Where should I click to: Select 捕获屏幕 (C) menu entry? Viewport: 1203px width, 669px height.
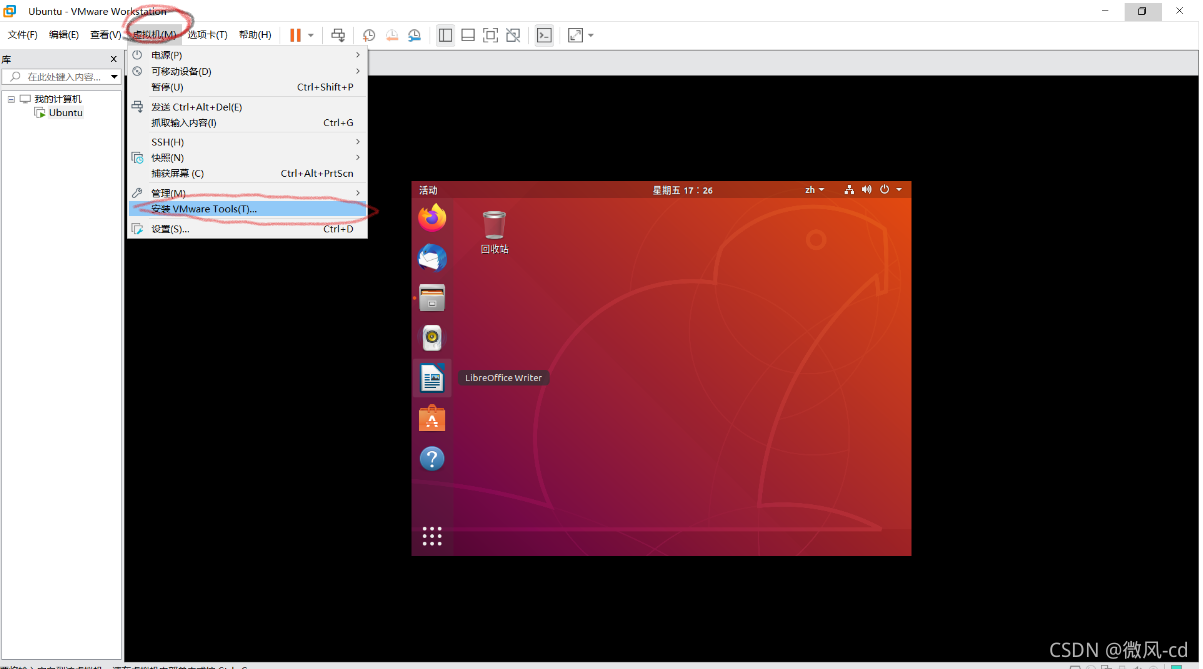click(247, 174)
